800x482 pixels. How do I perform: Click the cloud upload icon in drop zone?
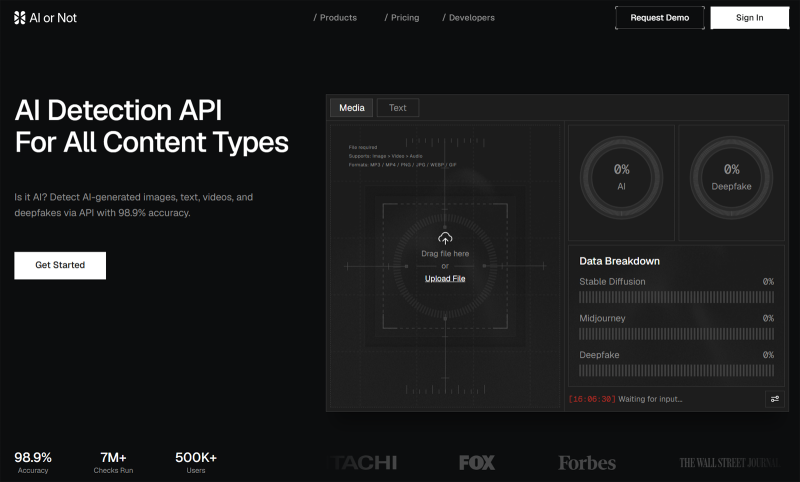445,238
